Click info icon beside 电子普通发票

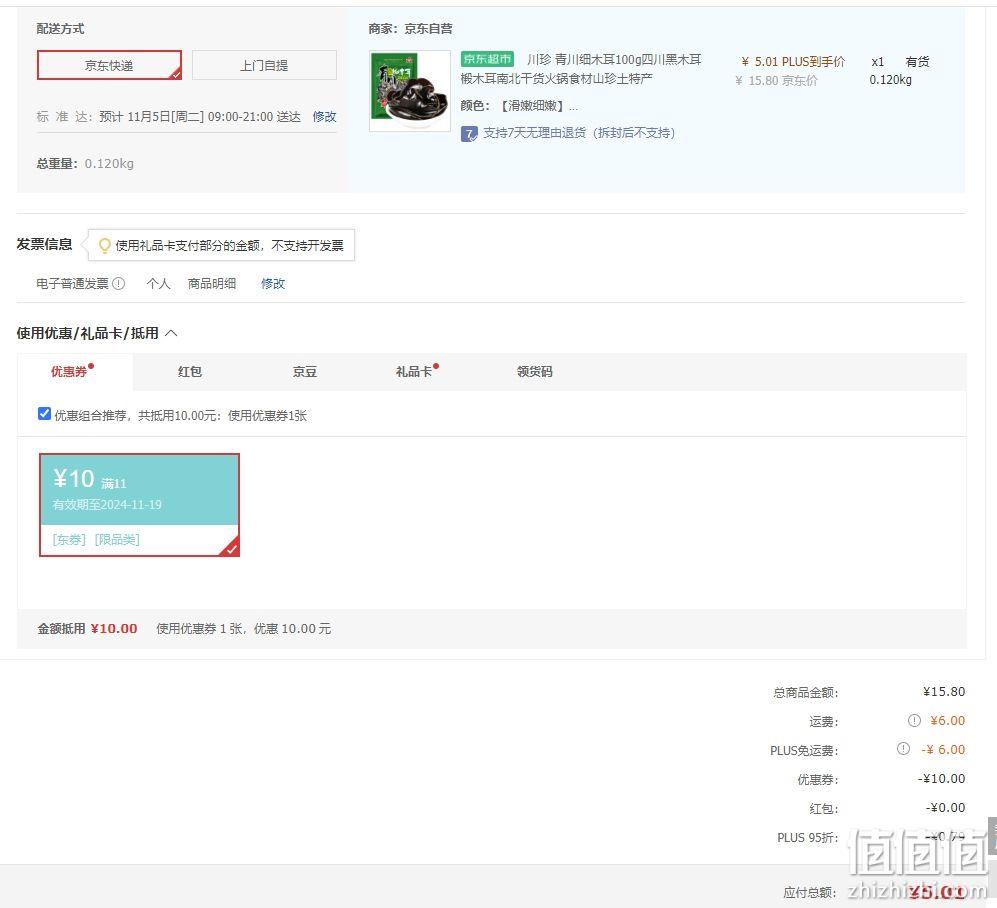(x=119, y=284)
